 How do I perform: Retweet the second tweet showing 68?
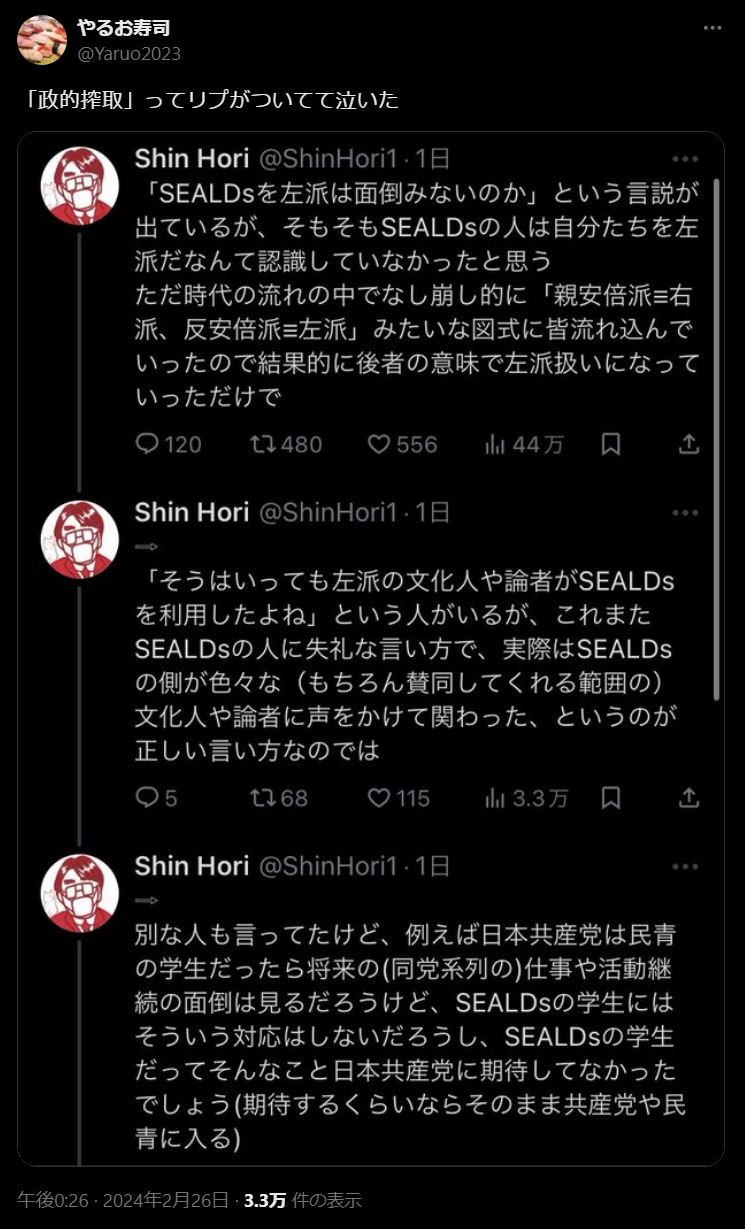click(262, 797)
